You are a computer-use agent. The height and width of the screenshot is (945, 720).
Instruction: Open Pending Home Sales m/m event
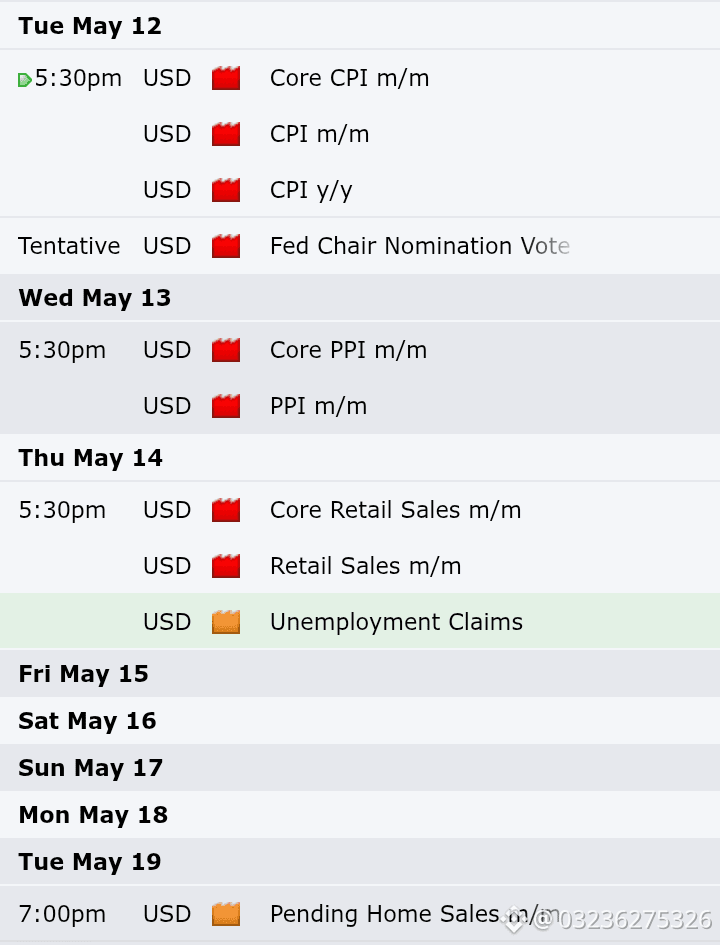click(x=415, y=914)
